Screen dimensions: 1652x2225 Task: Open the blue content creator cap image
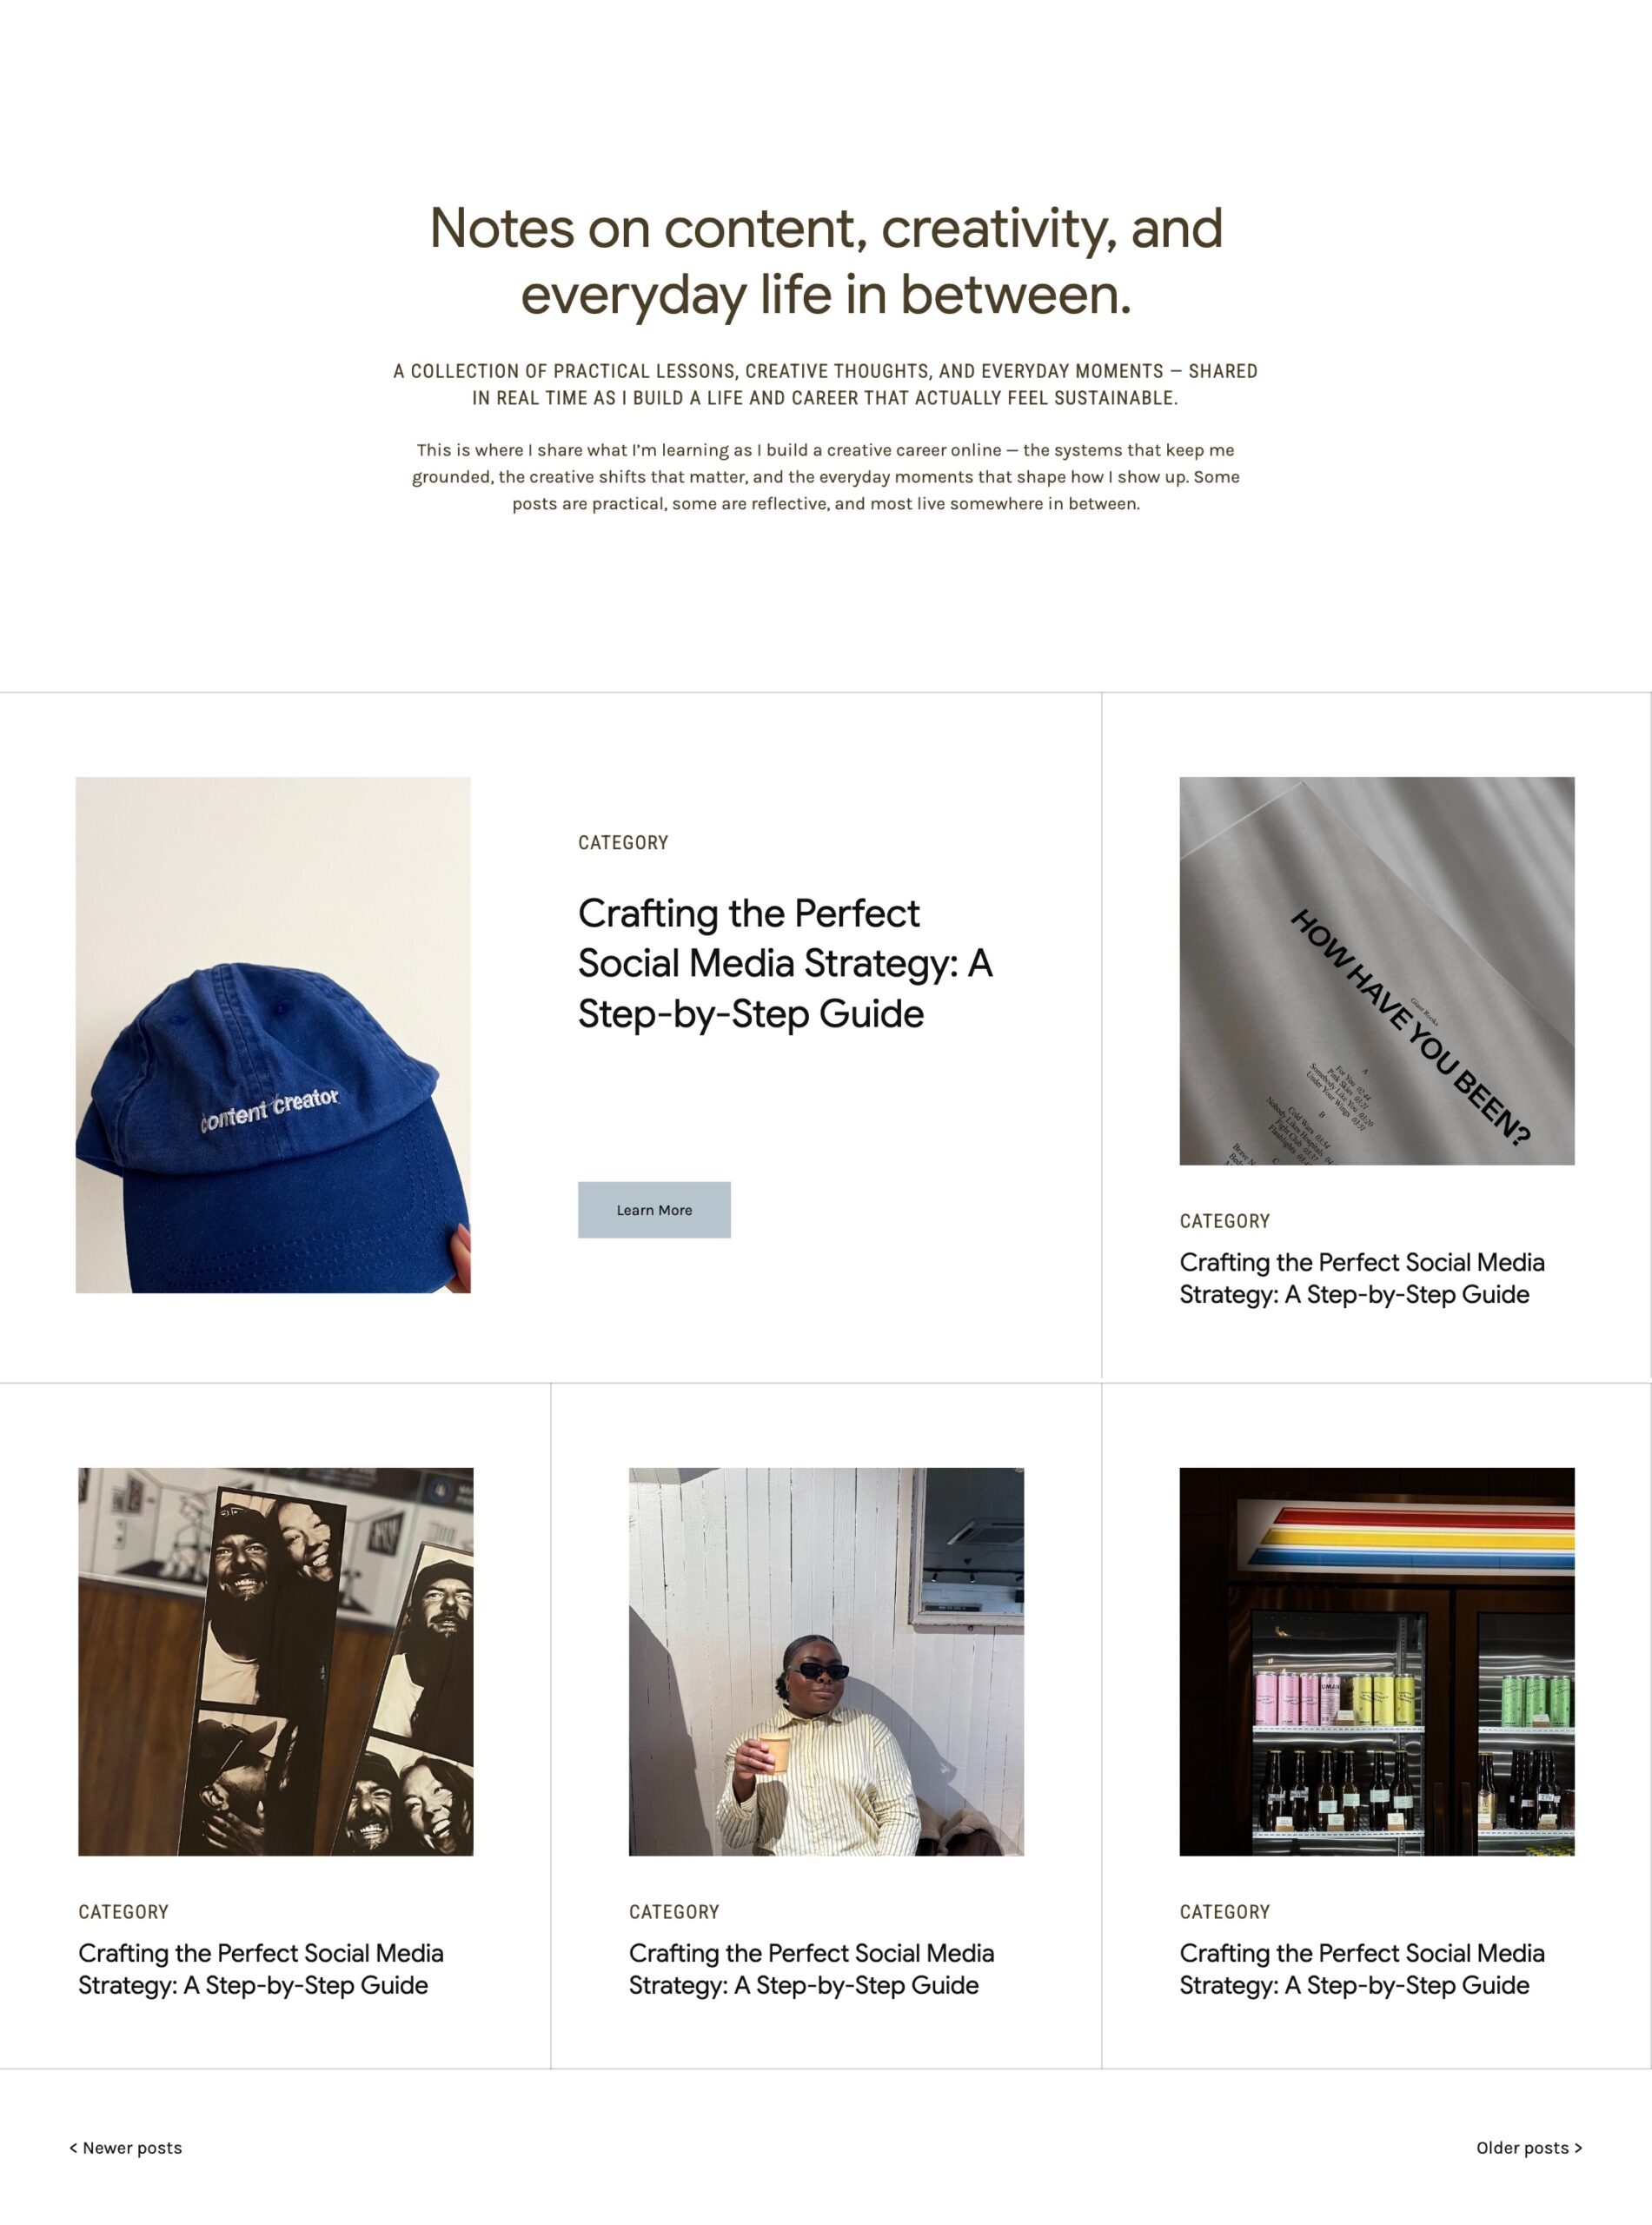pos(273,1035)
